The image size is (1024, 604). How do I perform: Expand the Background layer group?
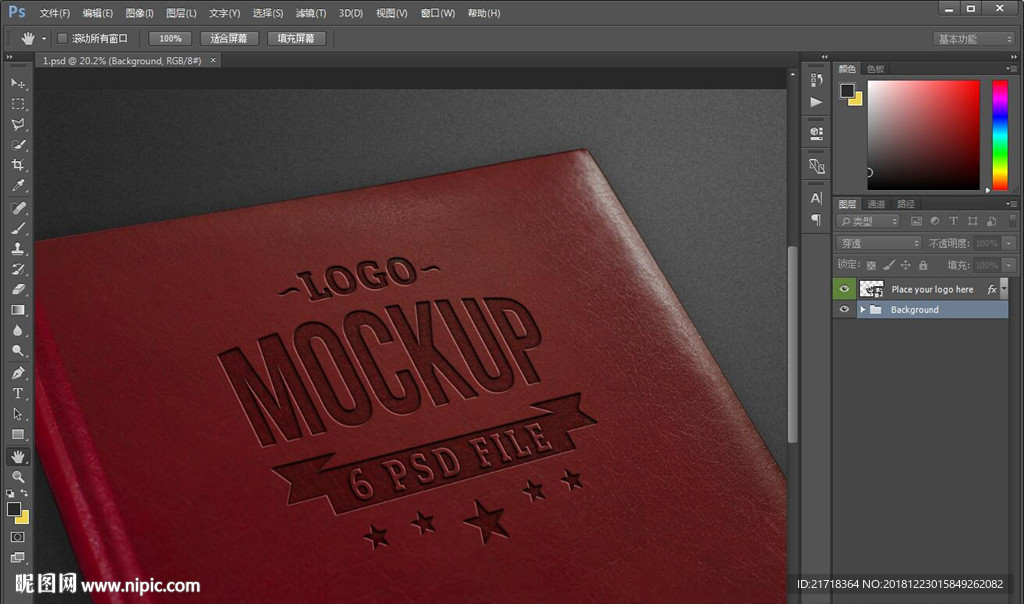pyautogui.click(x=863, y=310)
